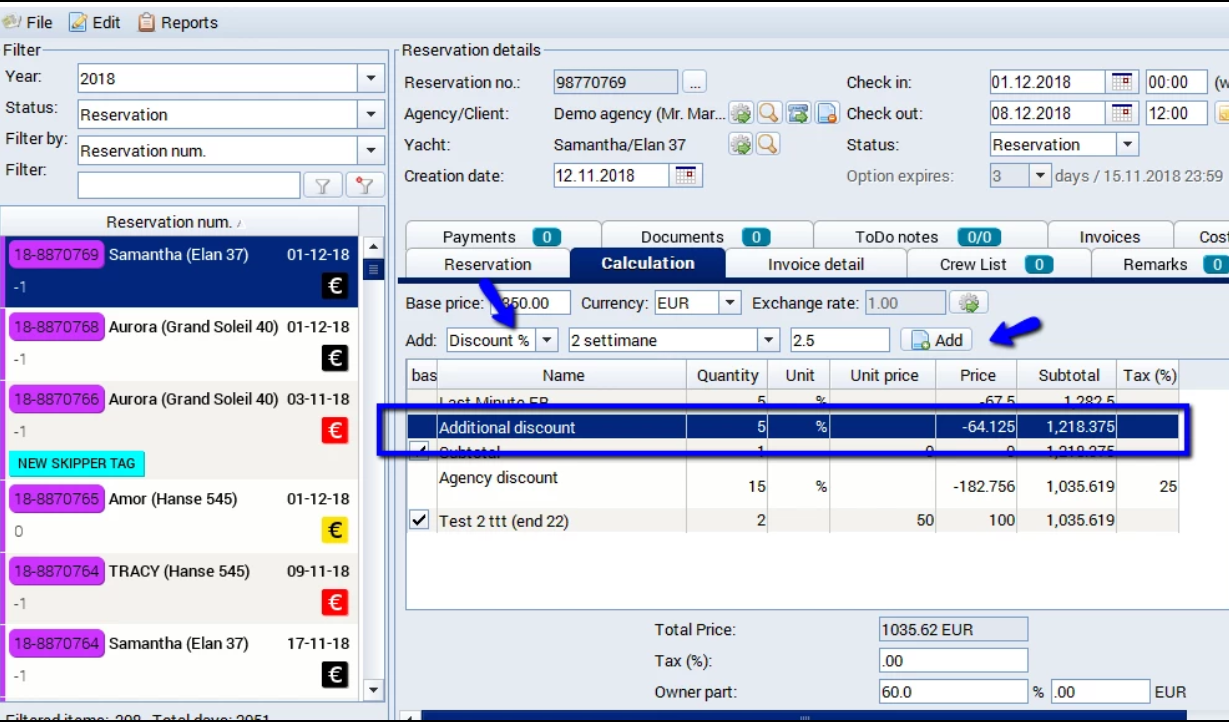This screenshot has width=1229, height=722.
Task: Click the document icon beside Agency/Client
Action: point(826,113)
